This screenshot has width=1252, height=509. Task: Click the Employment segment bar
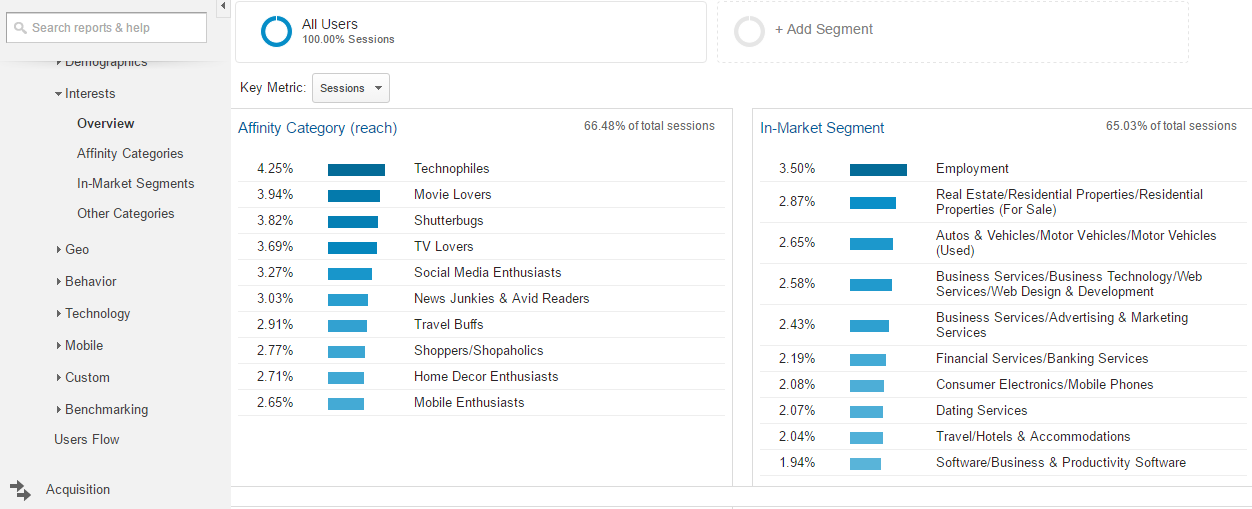pyautogui.click(x=878, y=169)
